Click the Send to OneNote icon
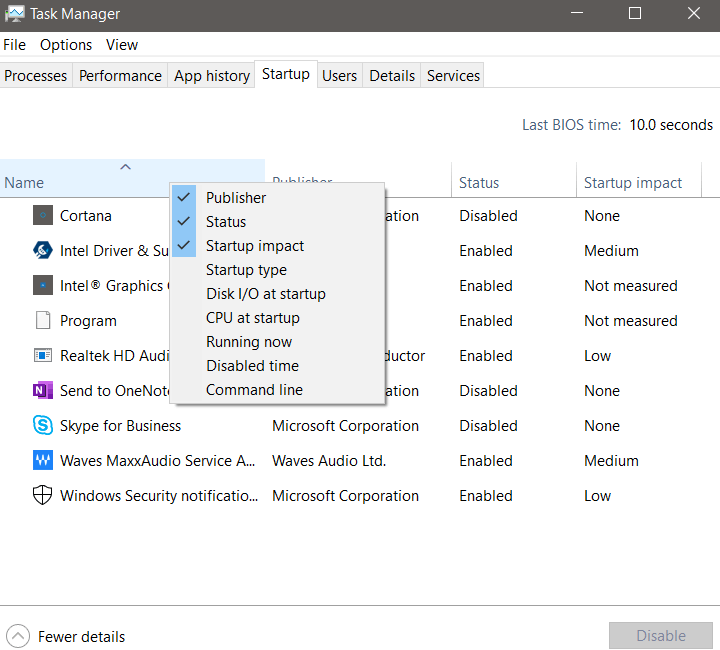The image size is (720, 650). [x=43, y=390]
